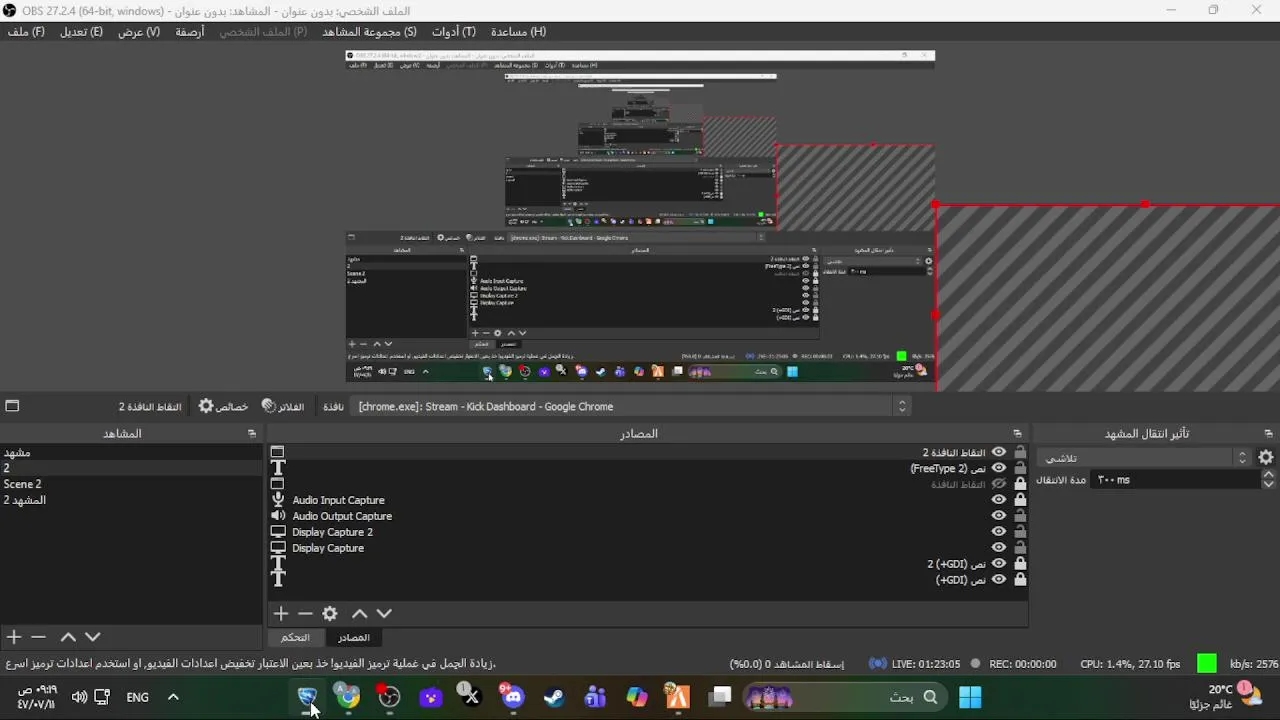
Task: Add a new scene with plus icon
Action: (14, 637)
